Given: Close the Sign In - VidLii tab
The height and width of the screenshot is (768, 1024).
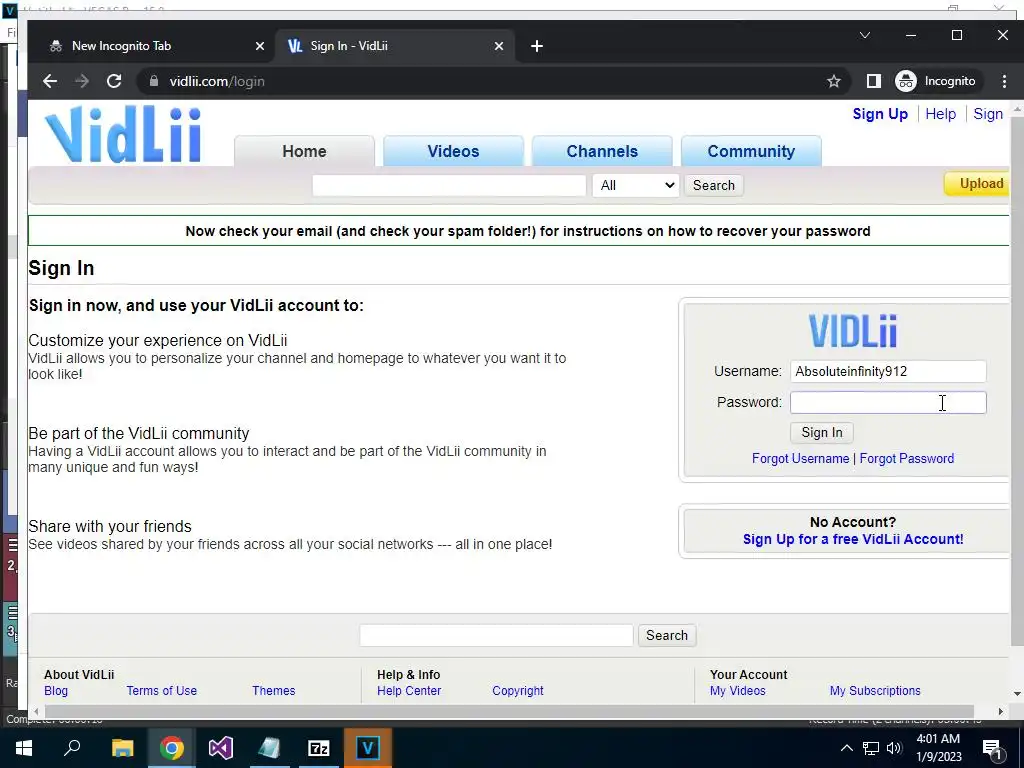Looking at the screenshot, I should [x=499, y=46].
